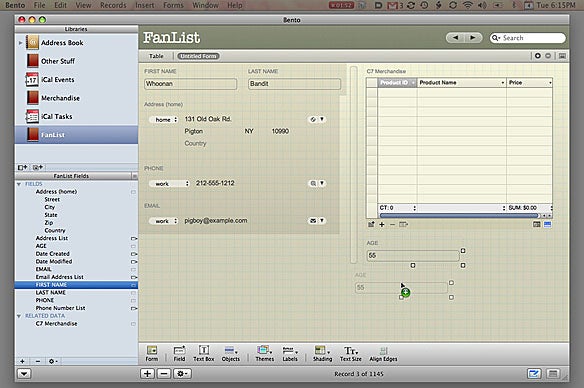Click the Form tool in bottom toolbar
584x388 pixels.
152,354
